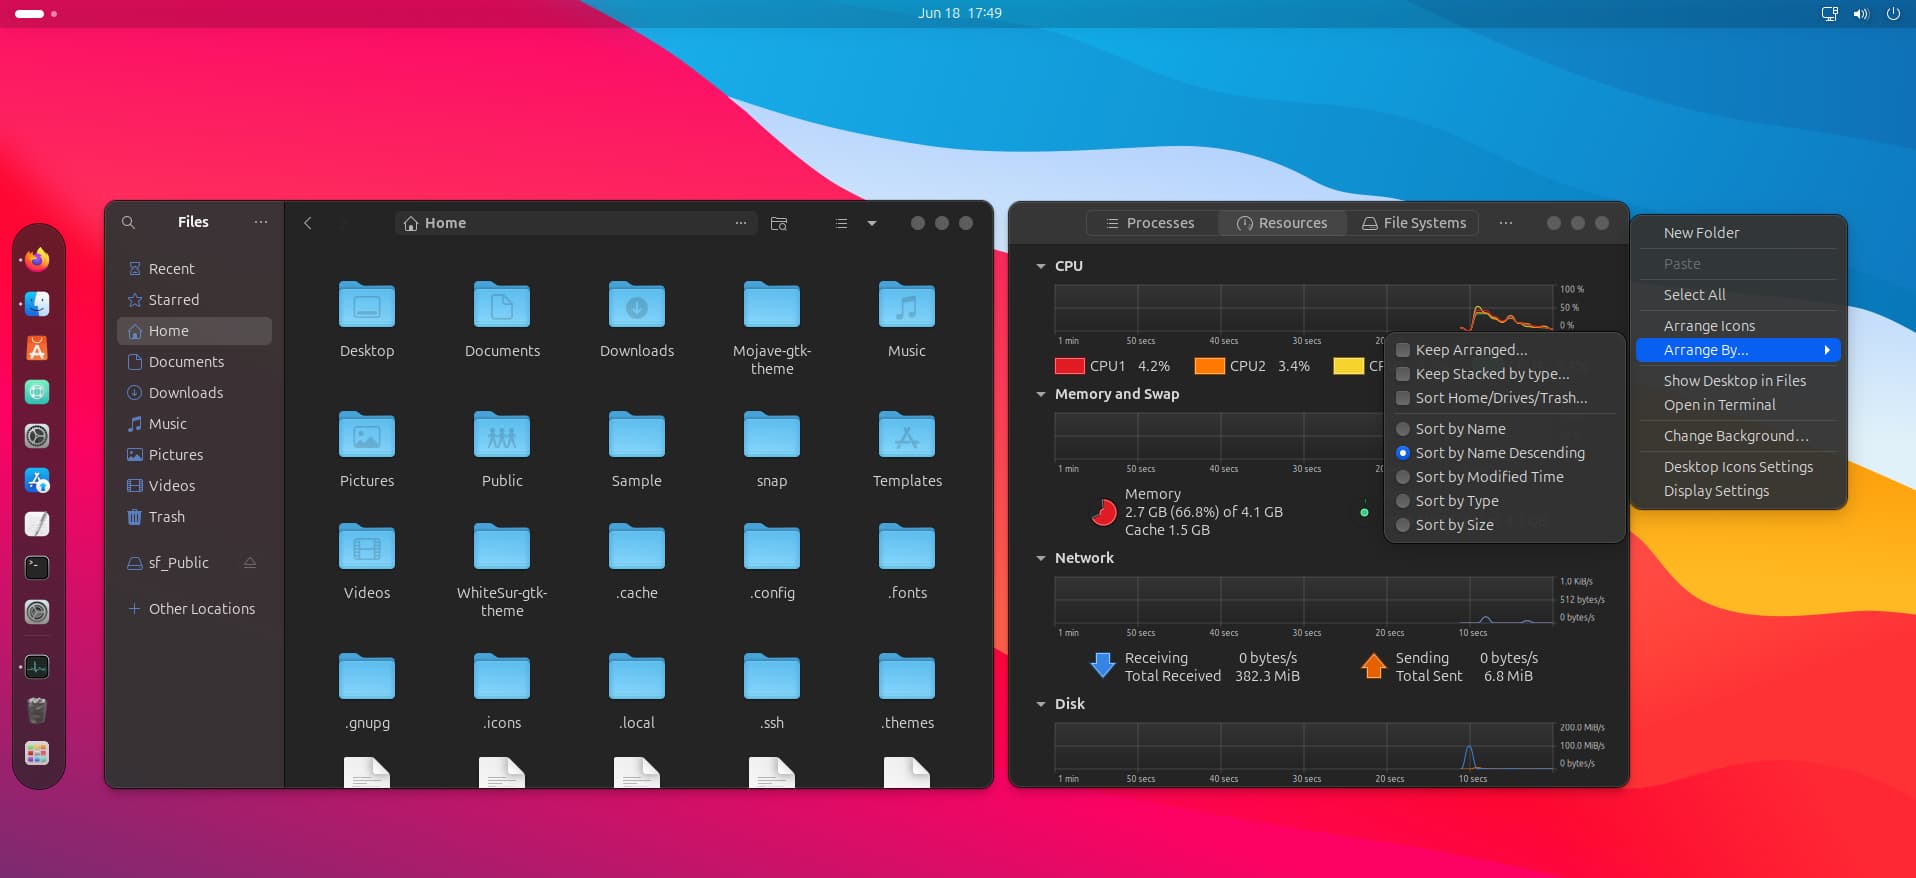Open Recent in Files sidebar
Image resolution: width=1916 pixels, height=878 pixels.
[x=194, y=269]
